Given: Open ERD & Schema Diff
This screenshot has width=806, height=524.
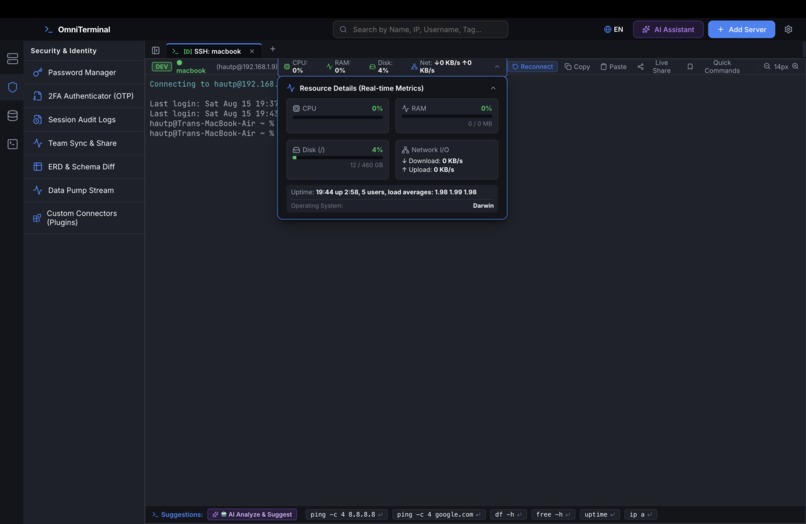Looking at the screenshot, I should (x=84, y=167).
